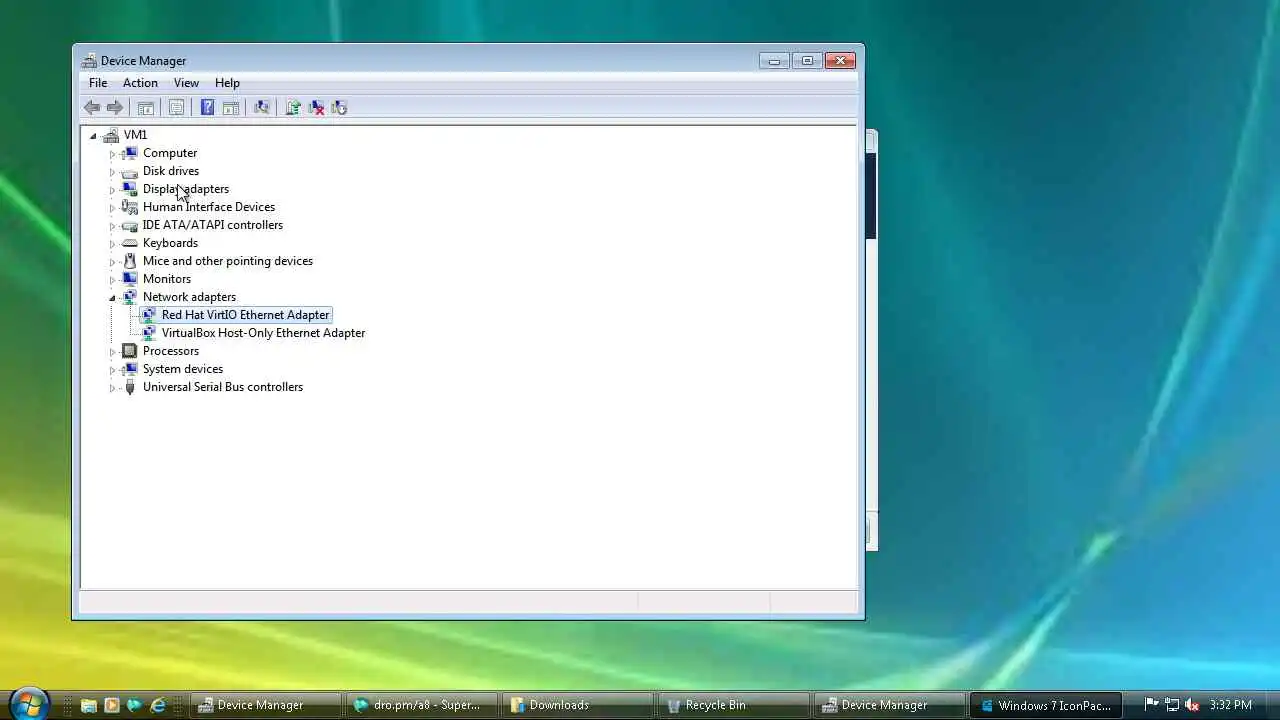The width and height of the screenshot is (1280, 720).
Task: Update driver software toolbar icon
Action: coord(293,108)
